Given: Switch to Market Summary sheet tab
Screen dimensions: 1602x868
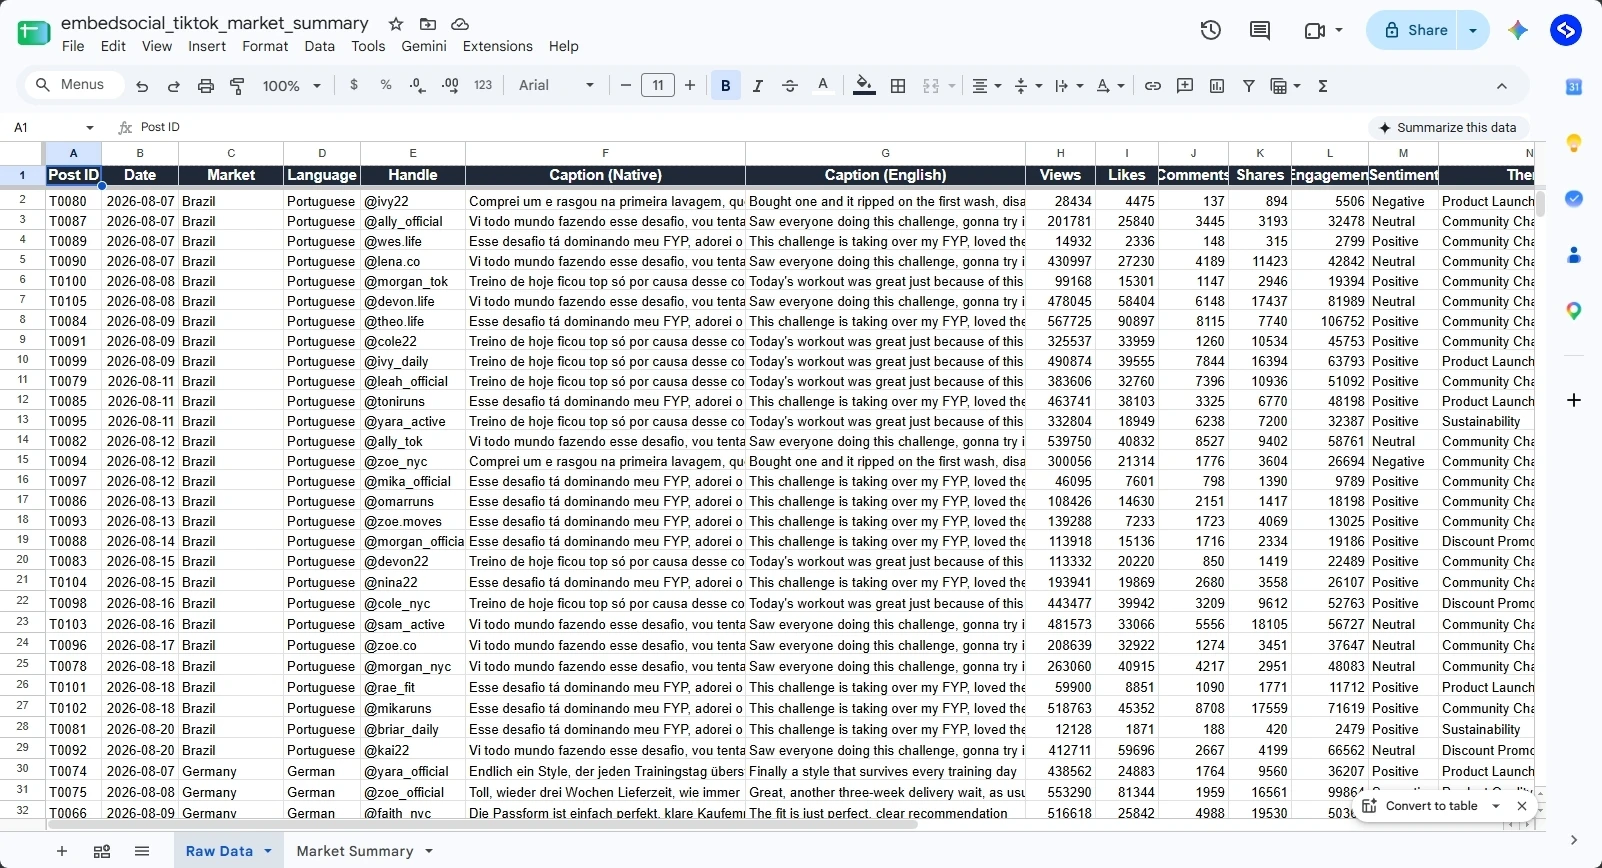Looking at the screenshot, I should coord(355,851).
